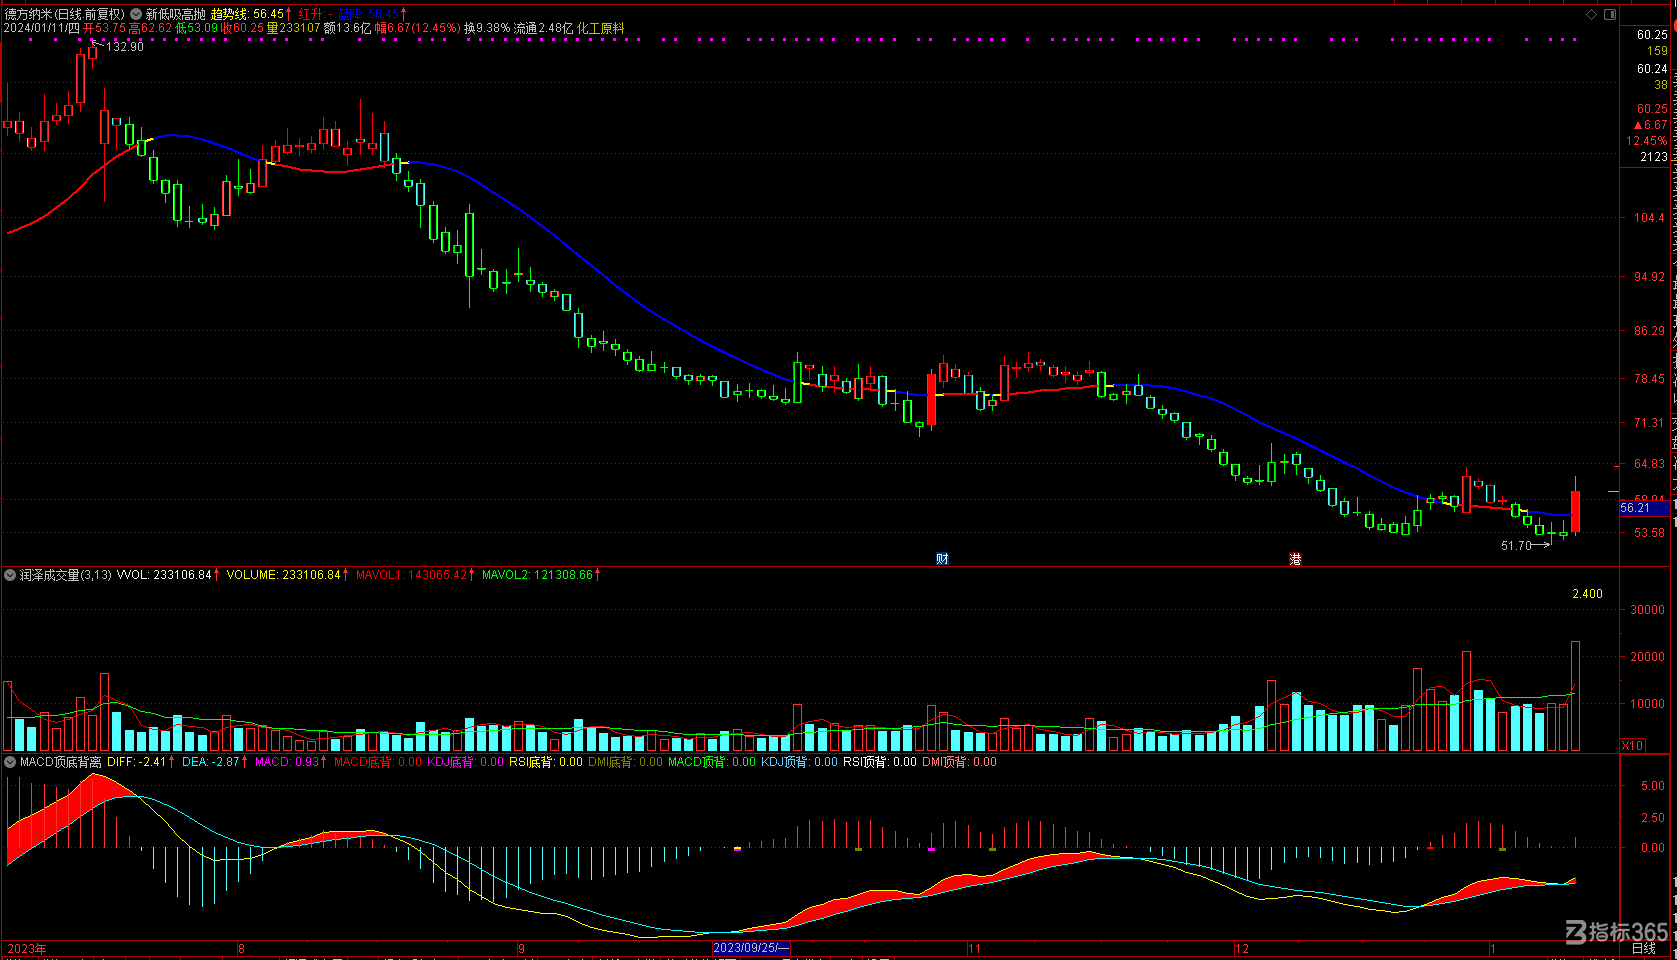This screenshot has height=960, width=1677.
Task: Click the stock title 德方纳米(日线.前复权)
Action: click(64, 14)
